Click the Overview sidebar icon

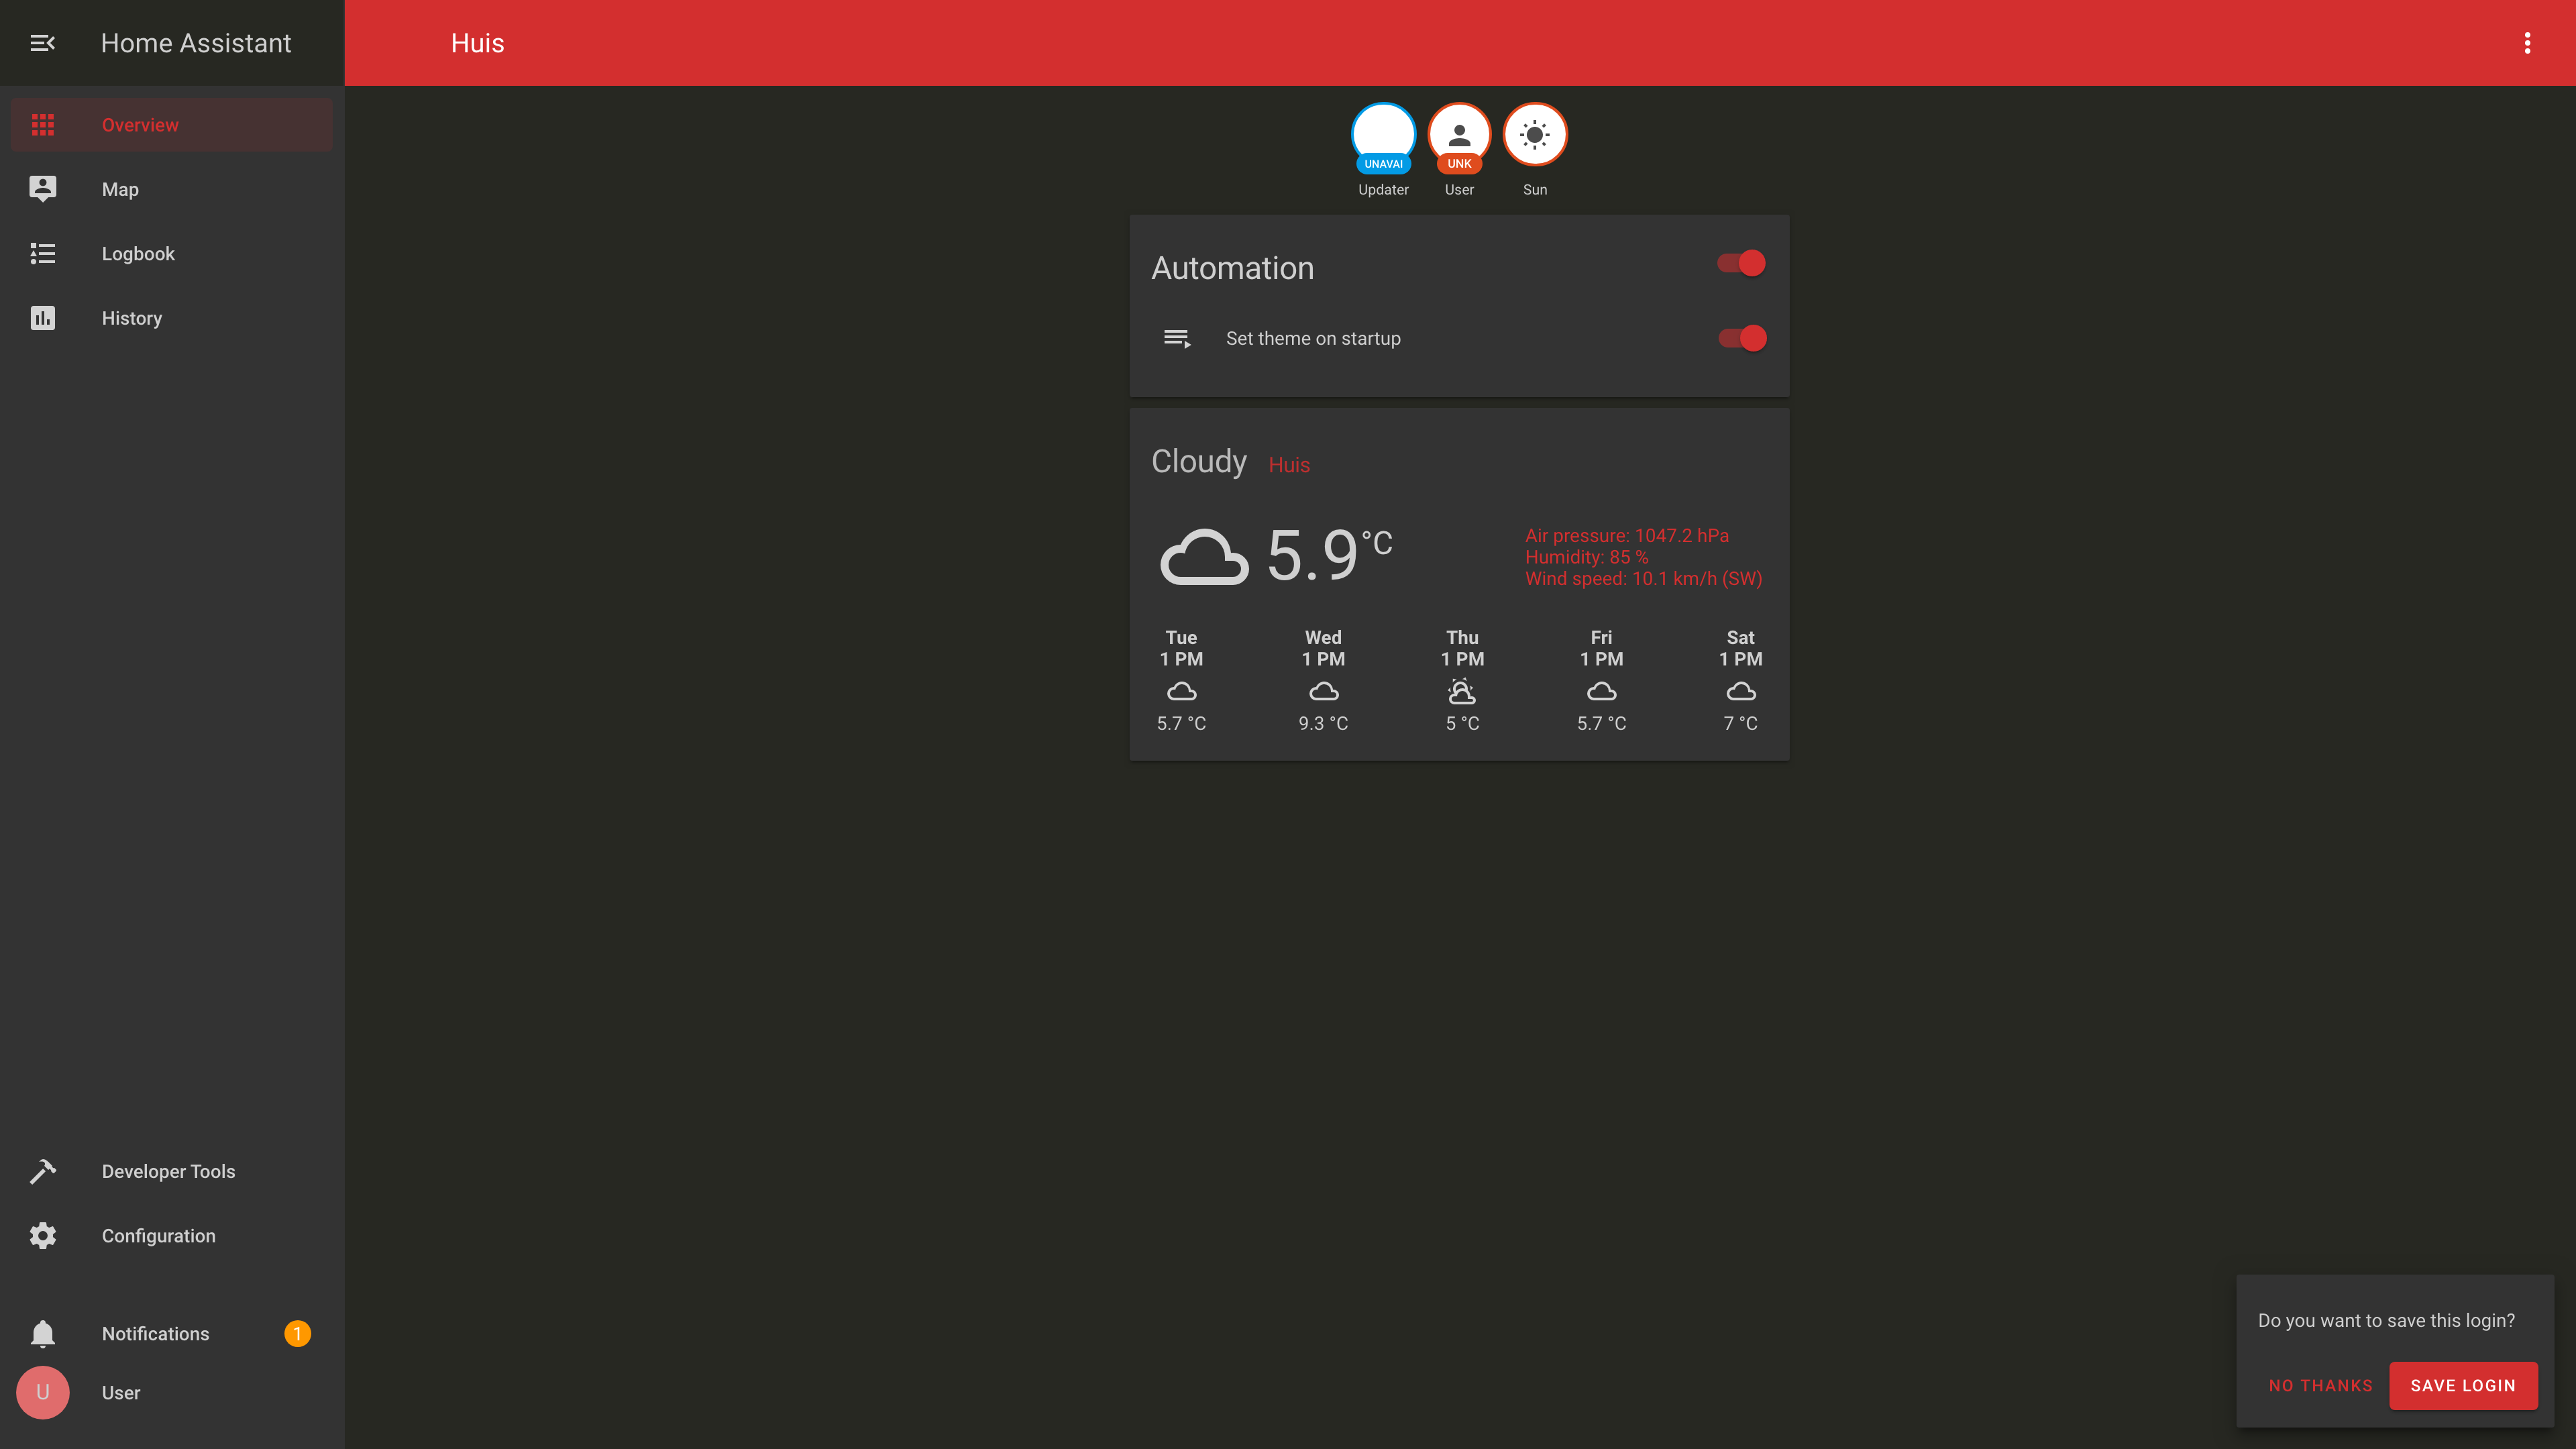tap(42, 124)
